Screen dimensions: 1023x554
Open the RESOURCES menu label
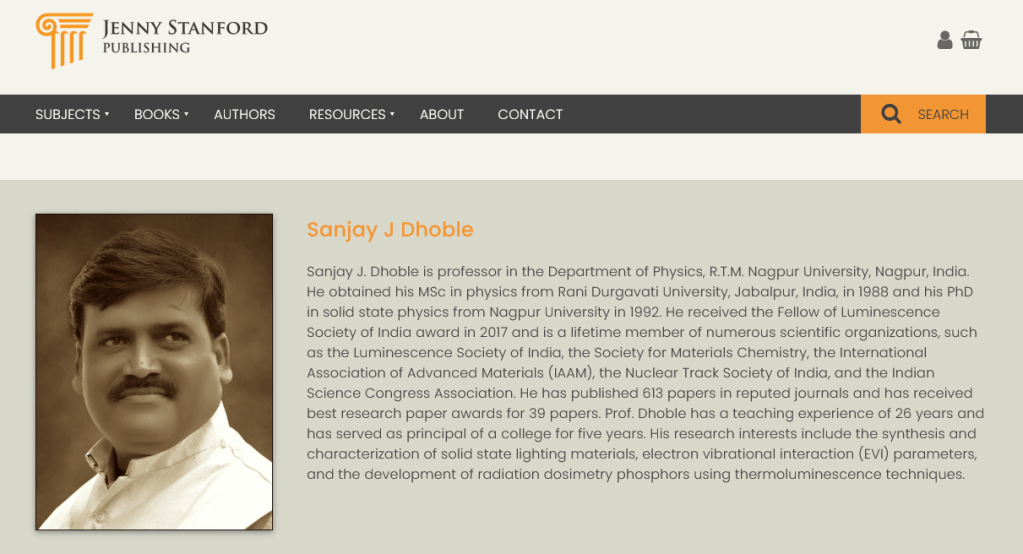coord(347,114)
